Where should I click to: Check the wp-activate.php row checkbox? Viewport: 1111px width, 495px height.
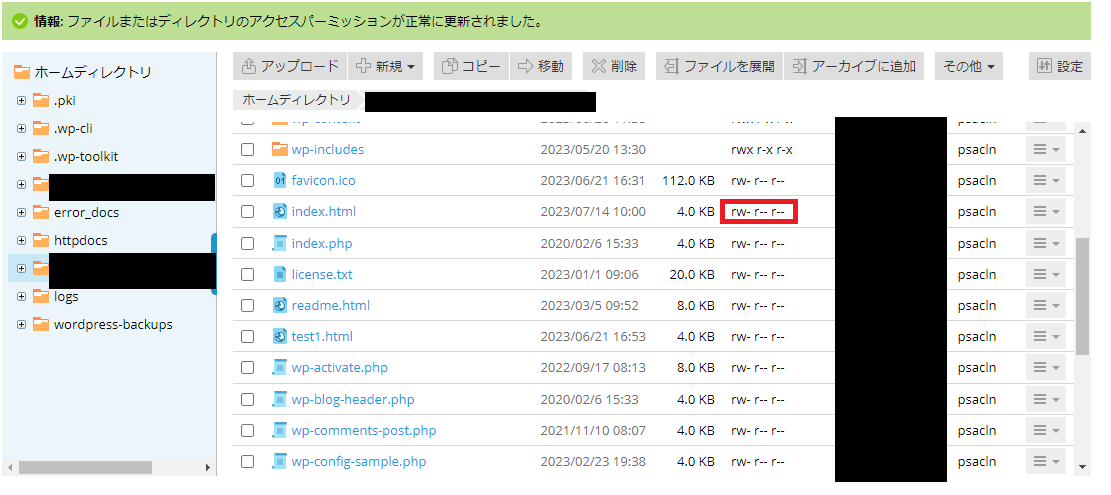click(247, 368)
